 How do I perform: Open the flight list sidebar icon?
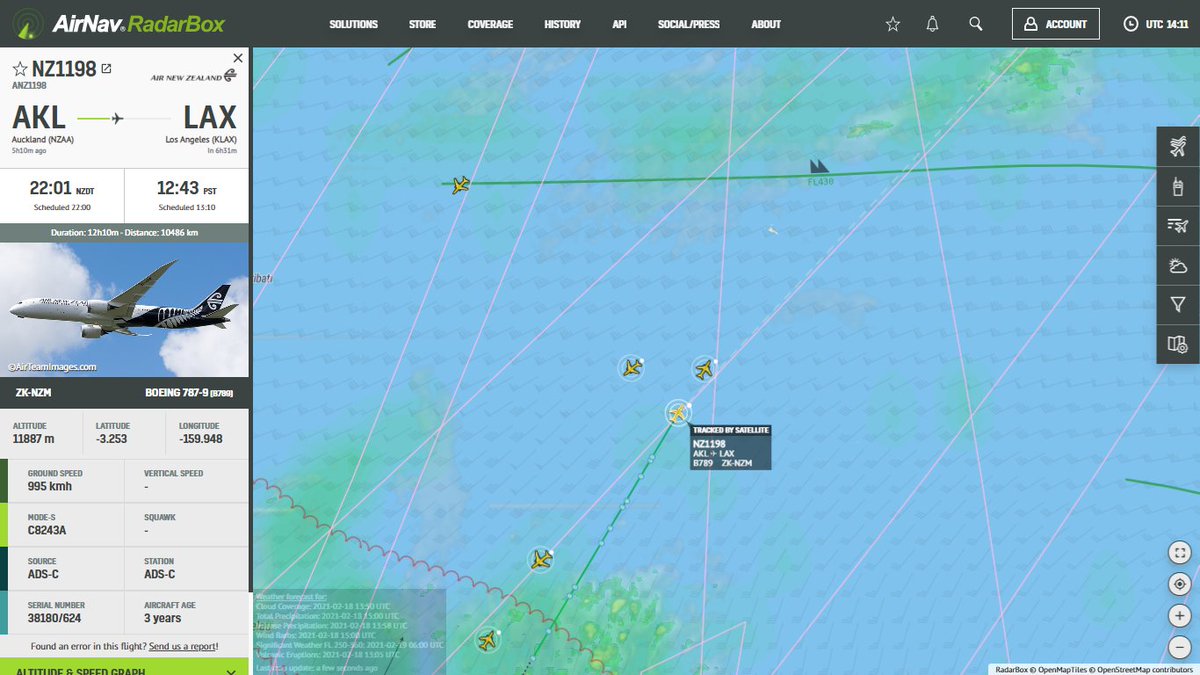point(1178,226)
